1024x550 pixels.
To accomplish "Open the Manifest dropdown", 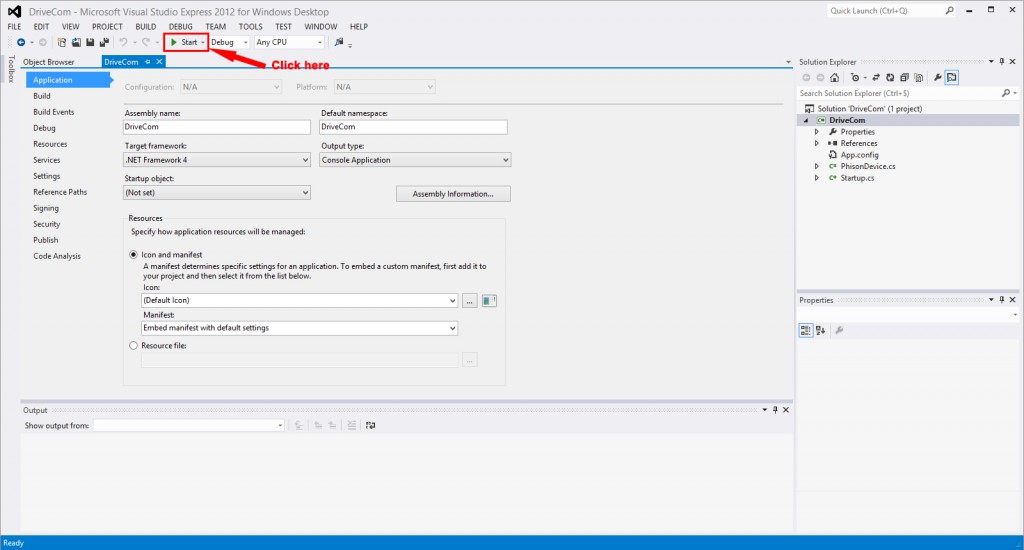I will (x=299, y=328).
